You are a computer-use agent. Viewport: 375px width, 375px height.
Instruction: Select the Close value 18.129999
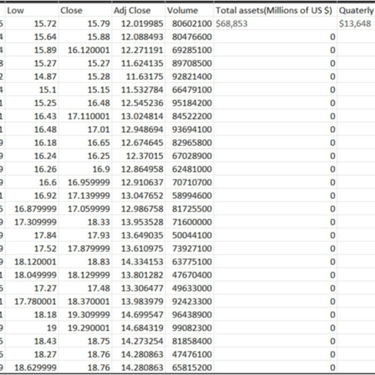click(x=89, y=275)
